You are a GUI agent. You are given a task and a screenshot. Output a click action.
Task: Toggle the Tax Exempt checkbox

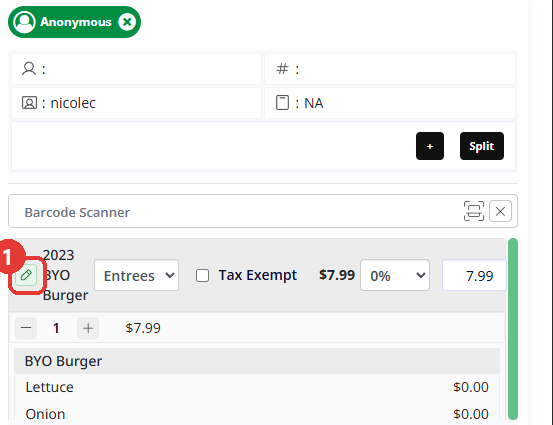click(202, 275)
